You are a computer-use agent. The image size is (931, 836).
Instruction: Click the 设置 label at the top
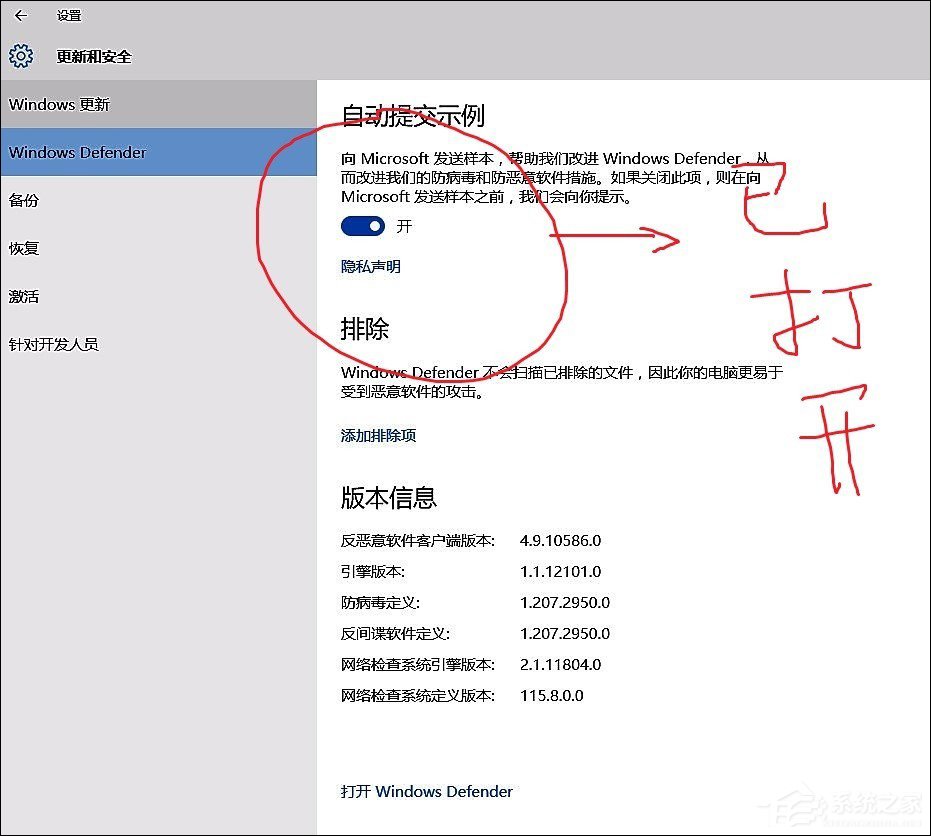(69, 15)
